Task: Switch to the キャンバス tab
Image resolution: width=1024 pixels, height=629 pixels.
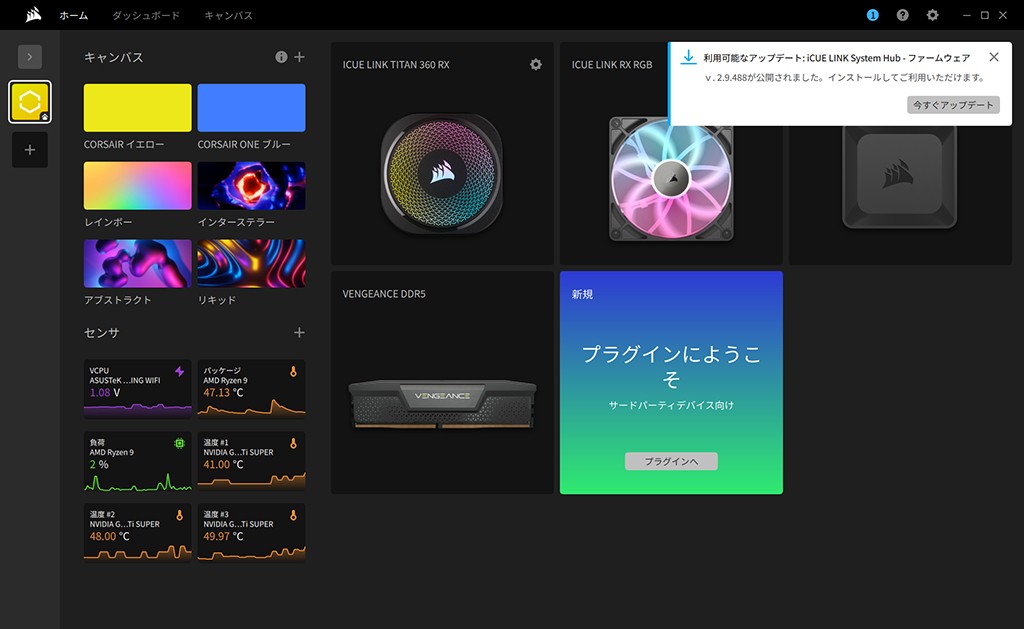Action: coord(228,16)
